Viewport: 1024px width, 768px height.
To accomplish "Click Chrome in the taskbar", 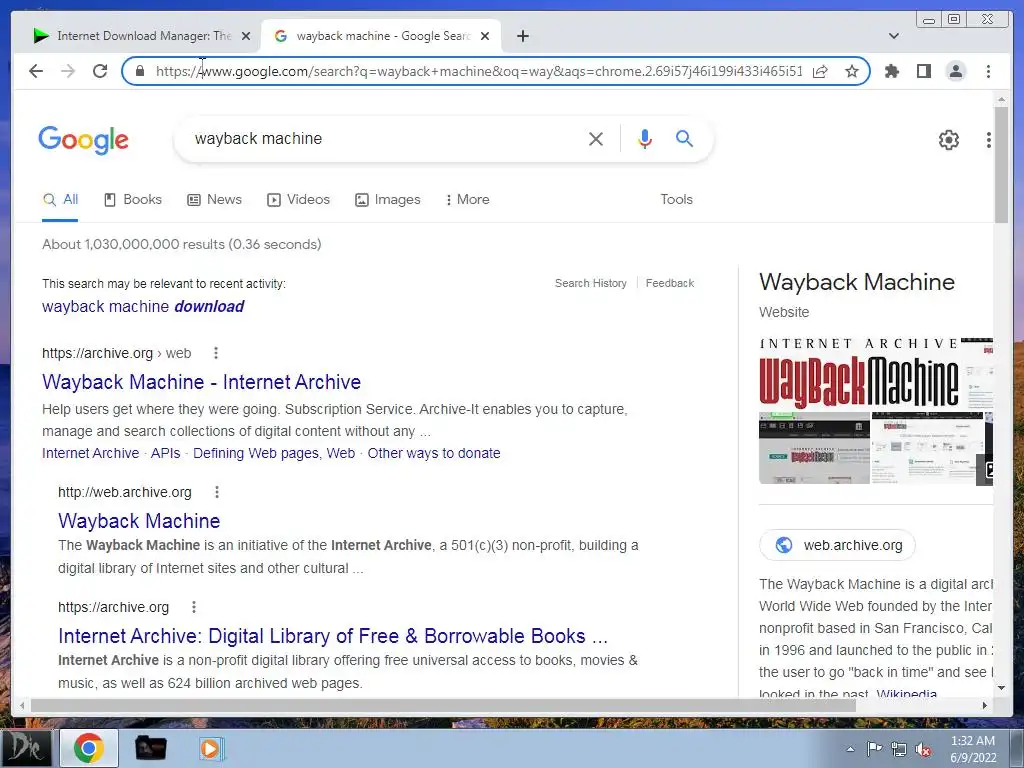I will coord(89,748).
